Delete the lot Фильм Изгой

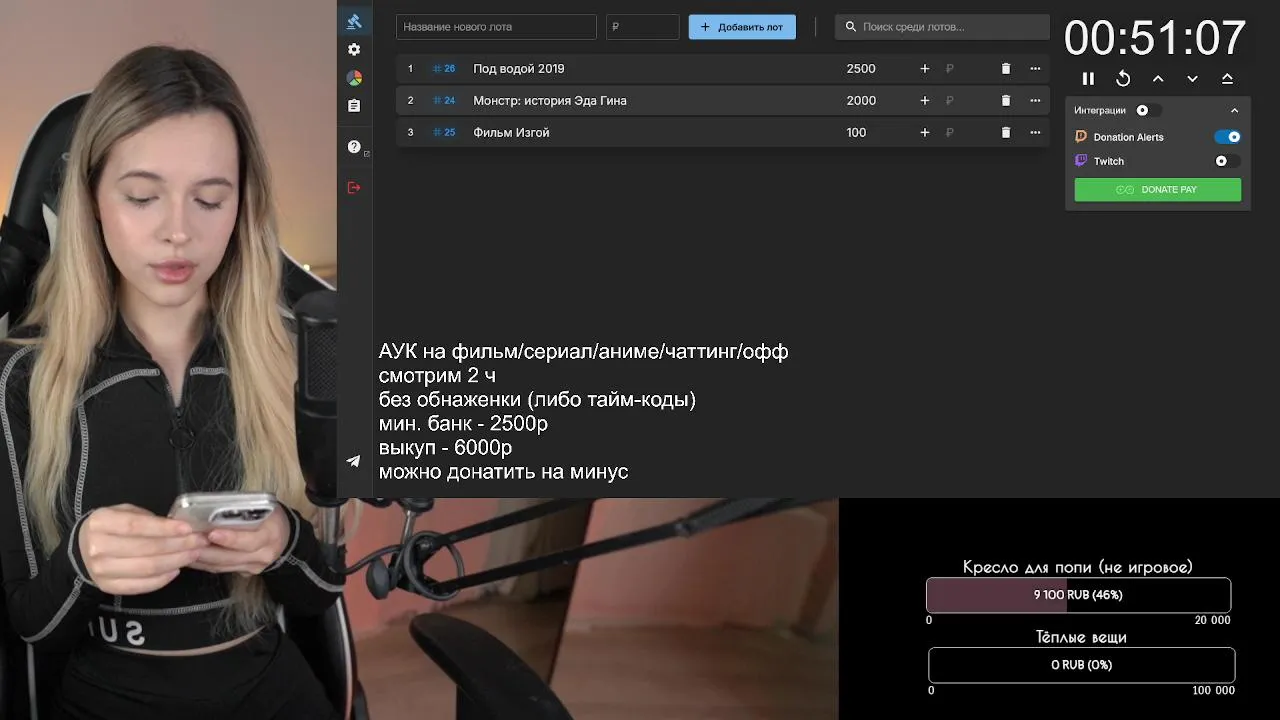point(1006,133)
